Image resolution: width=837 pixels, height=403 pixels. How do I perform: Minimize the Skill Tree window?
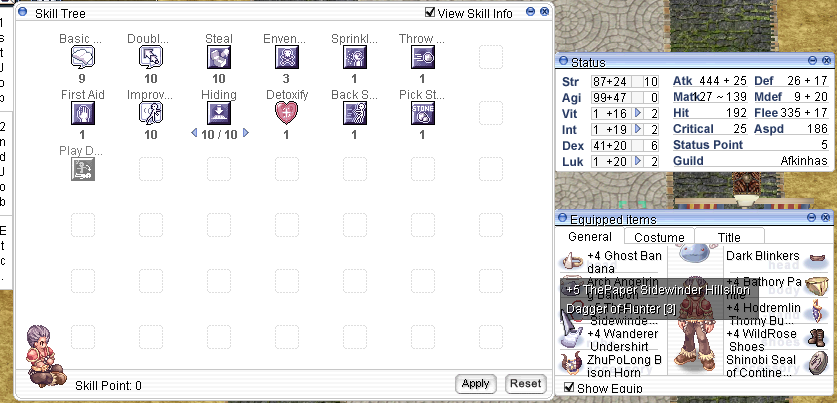point(530,12)
